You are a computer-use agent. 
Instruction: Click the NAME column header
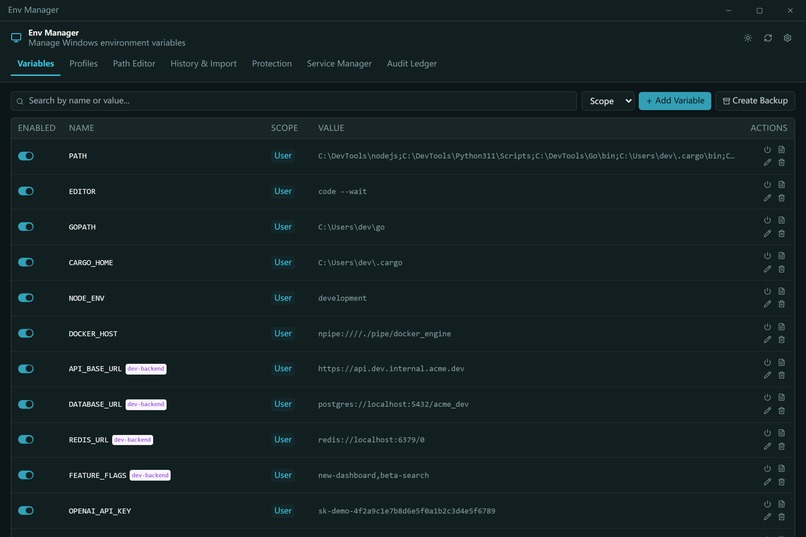click(x=81, y=128)
